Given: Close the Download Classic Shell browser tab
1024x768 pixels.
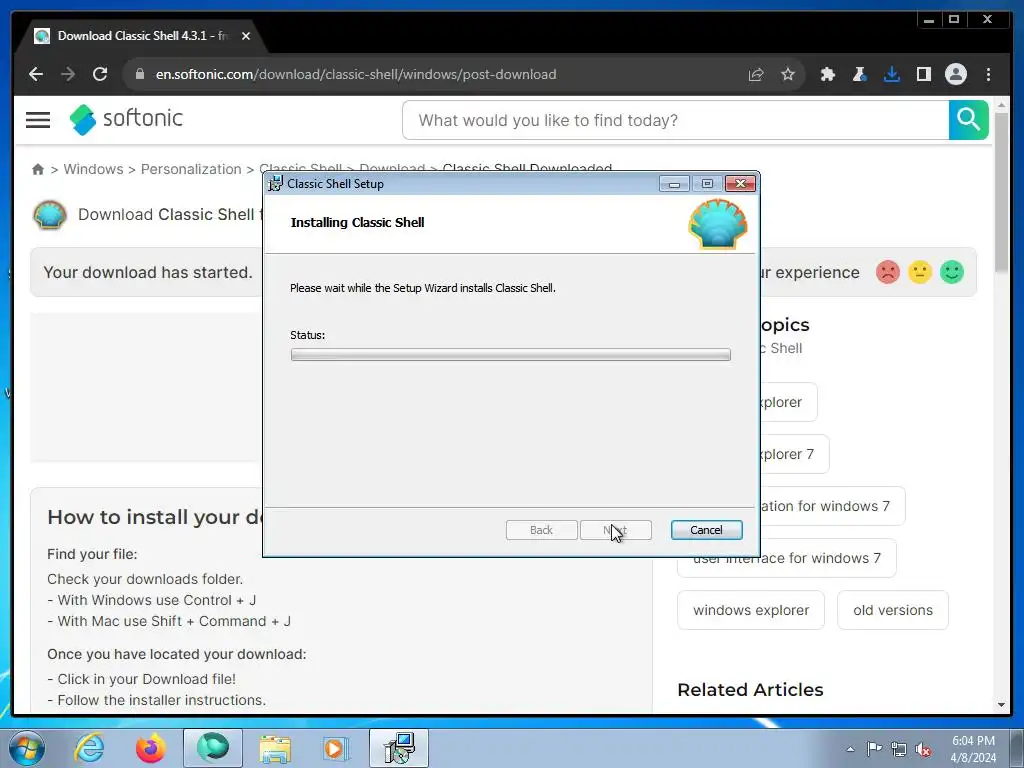Looking at the screenshot, I should (x=246, y=36).
